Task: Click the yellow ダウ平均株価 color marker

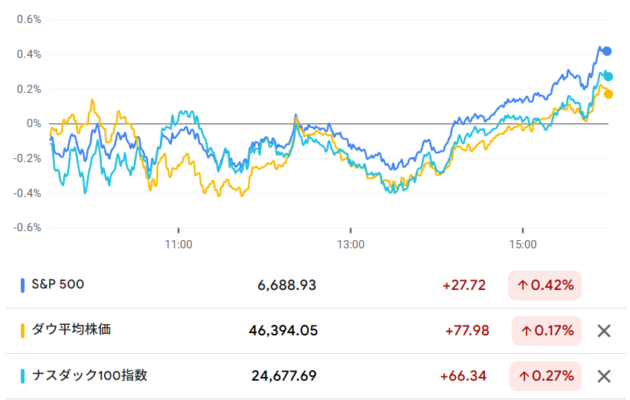Action: [x=23, y=330]
